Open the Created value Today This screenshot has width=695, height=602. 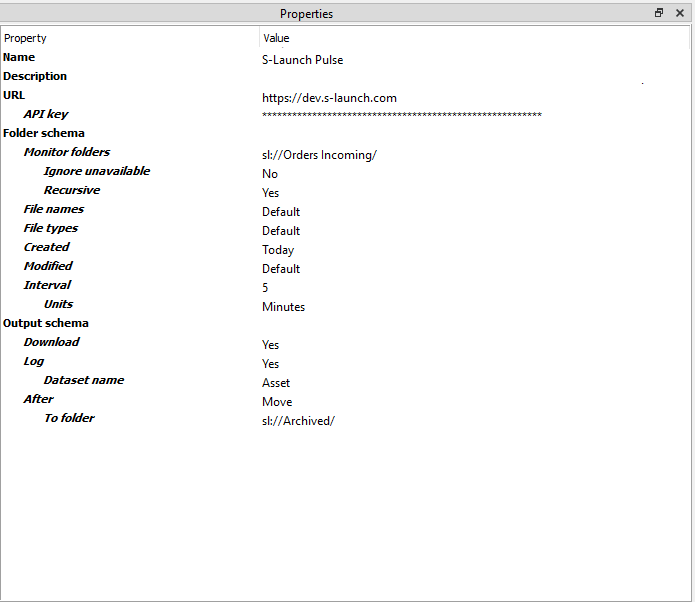tap(278, 250)
